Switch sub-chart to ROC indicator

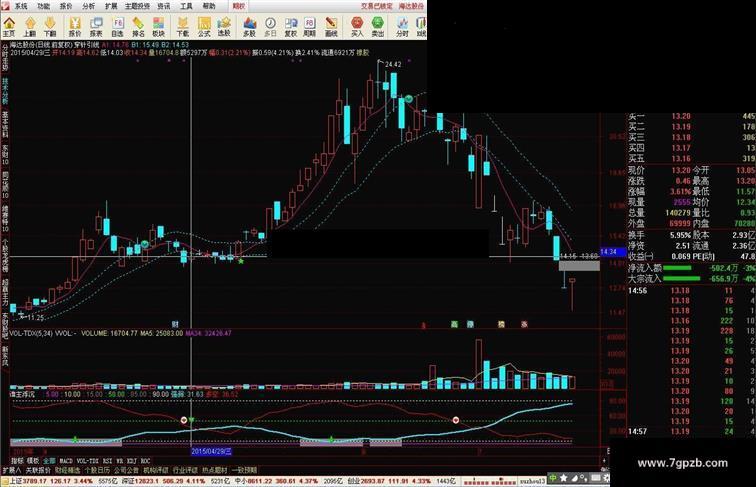pos(145,461)
